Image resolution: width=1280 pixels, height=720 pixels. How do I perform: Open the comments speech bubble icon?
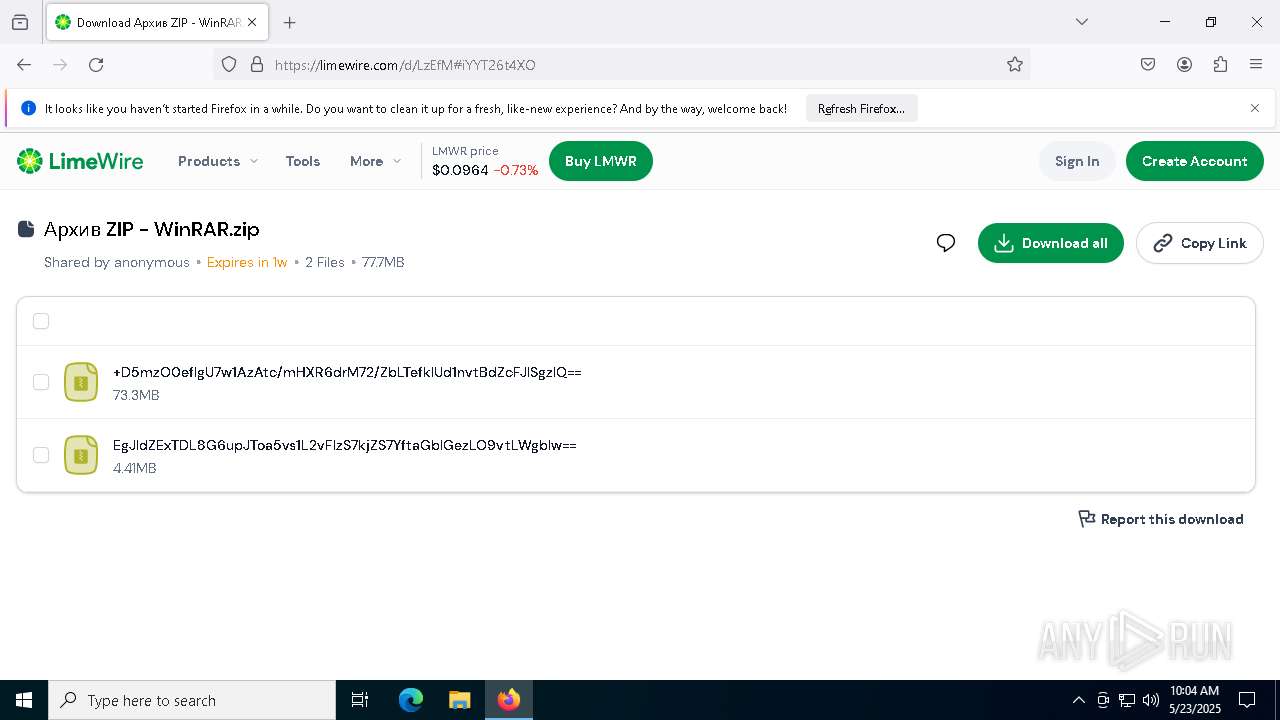pos(946,243)
